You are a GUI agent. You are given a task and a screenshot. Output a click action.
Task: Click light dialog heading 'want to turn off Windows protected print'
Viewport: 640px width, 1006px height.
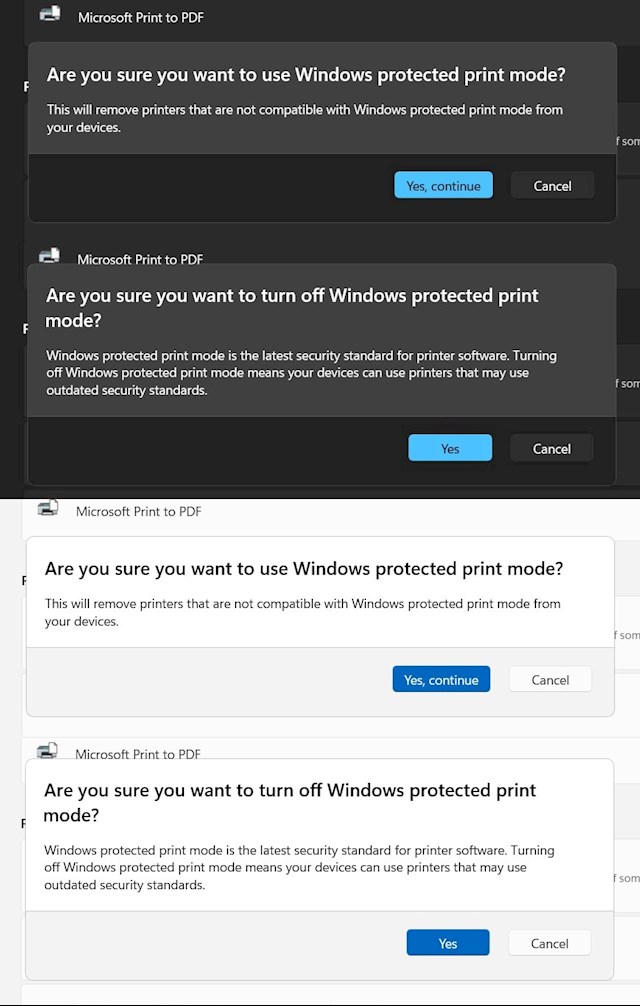(x=290, y=790)
